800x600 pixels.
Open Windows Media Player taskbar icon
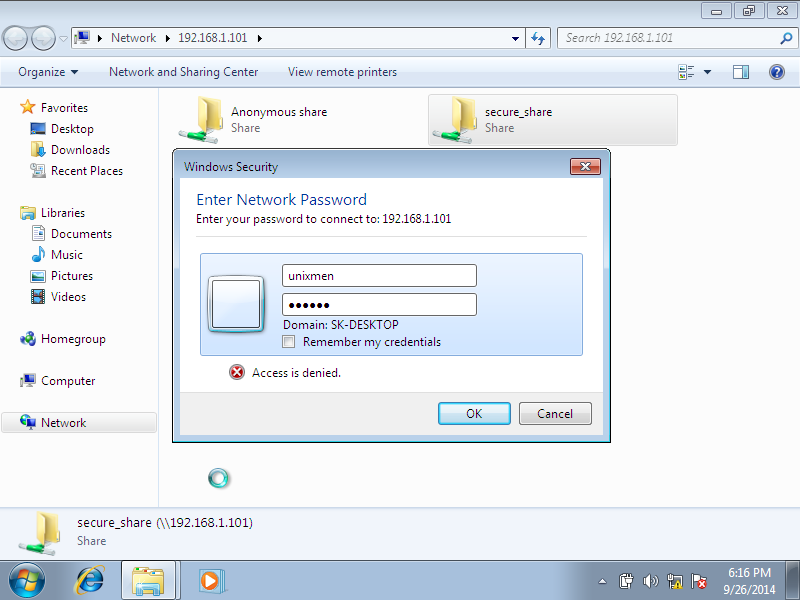point(211,581)
